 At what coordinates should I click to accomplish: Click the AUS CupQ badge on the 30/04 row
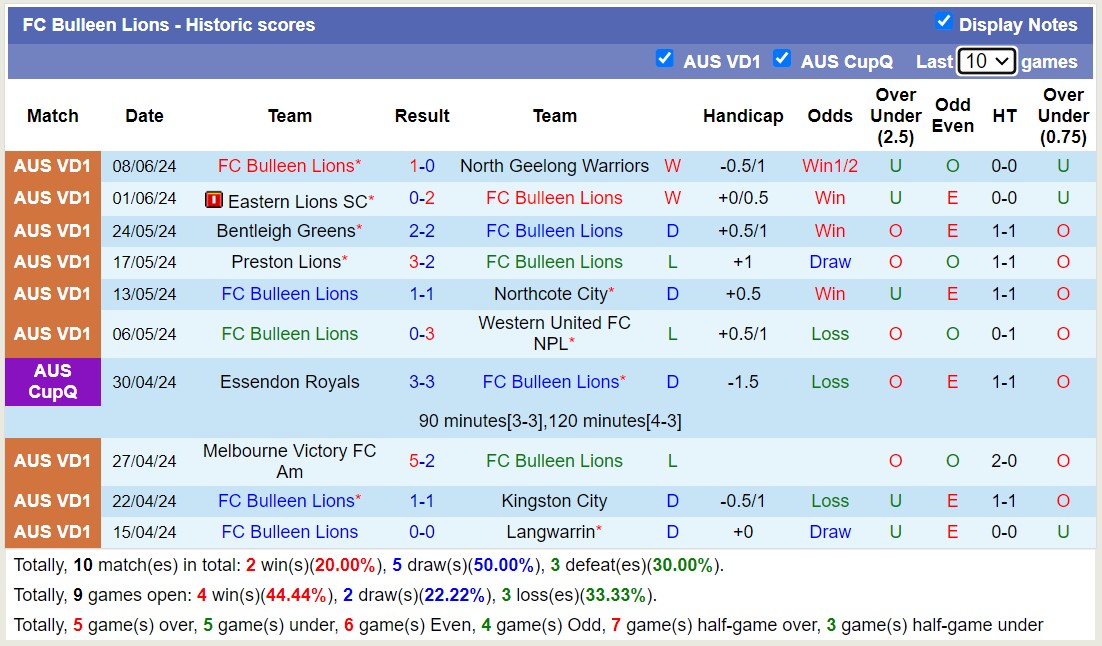52,382
